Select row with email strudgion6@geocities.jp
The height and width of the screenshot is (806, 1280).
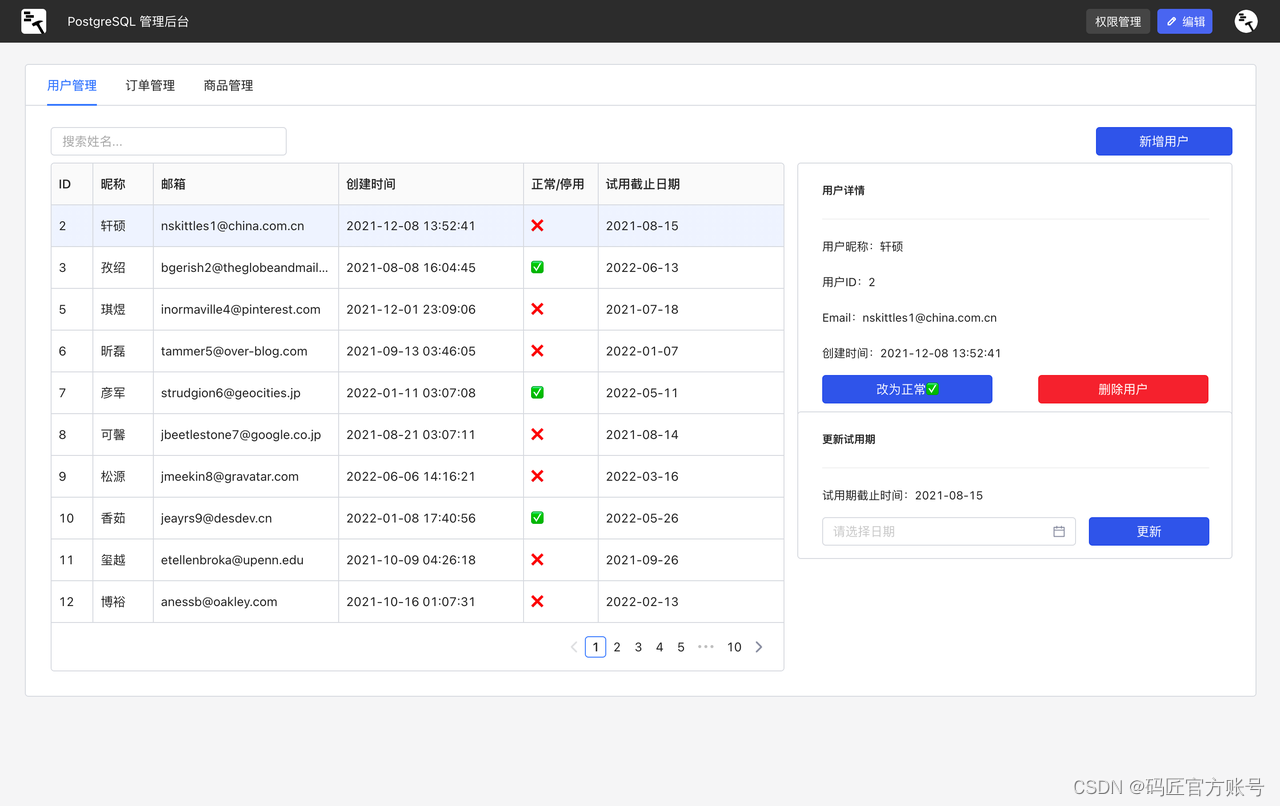[x=418, y=393]
